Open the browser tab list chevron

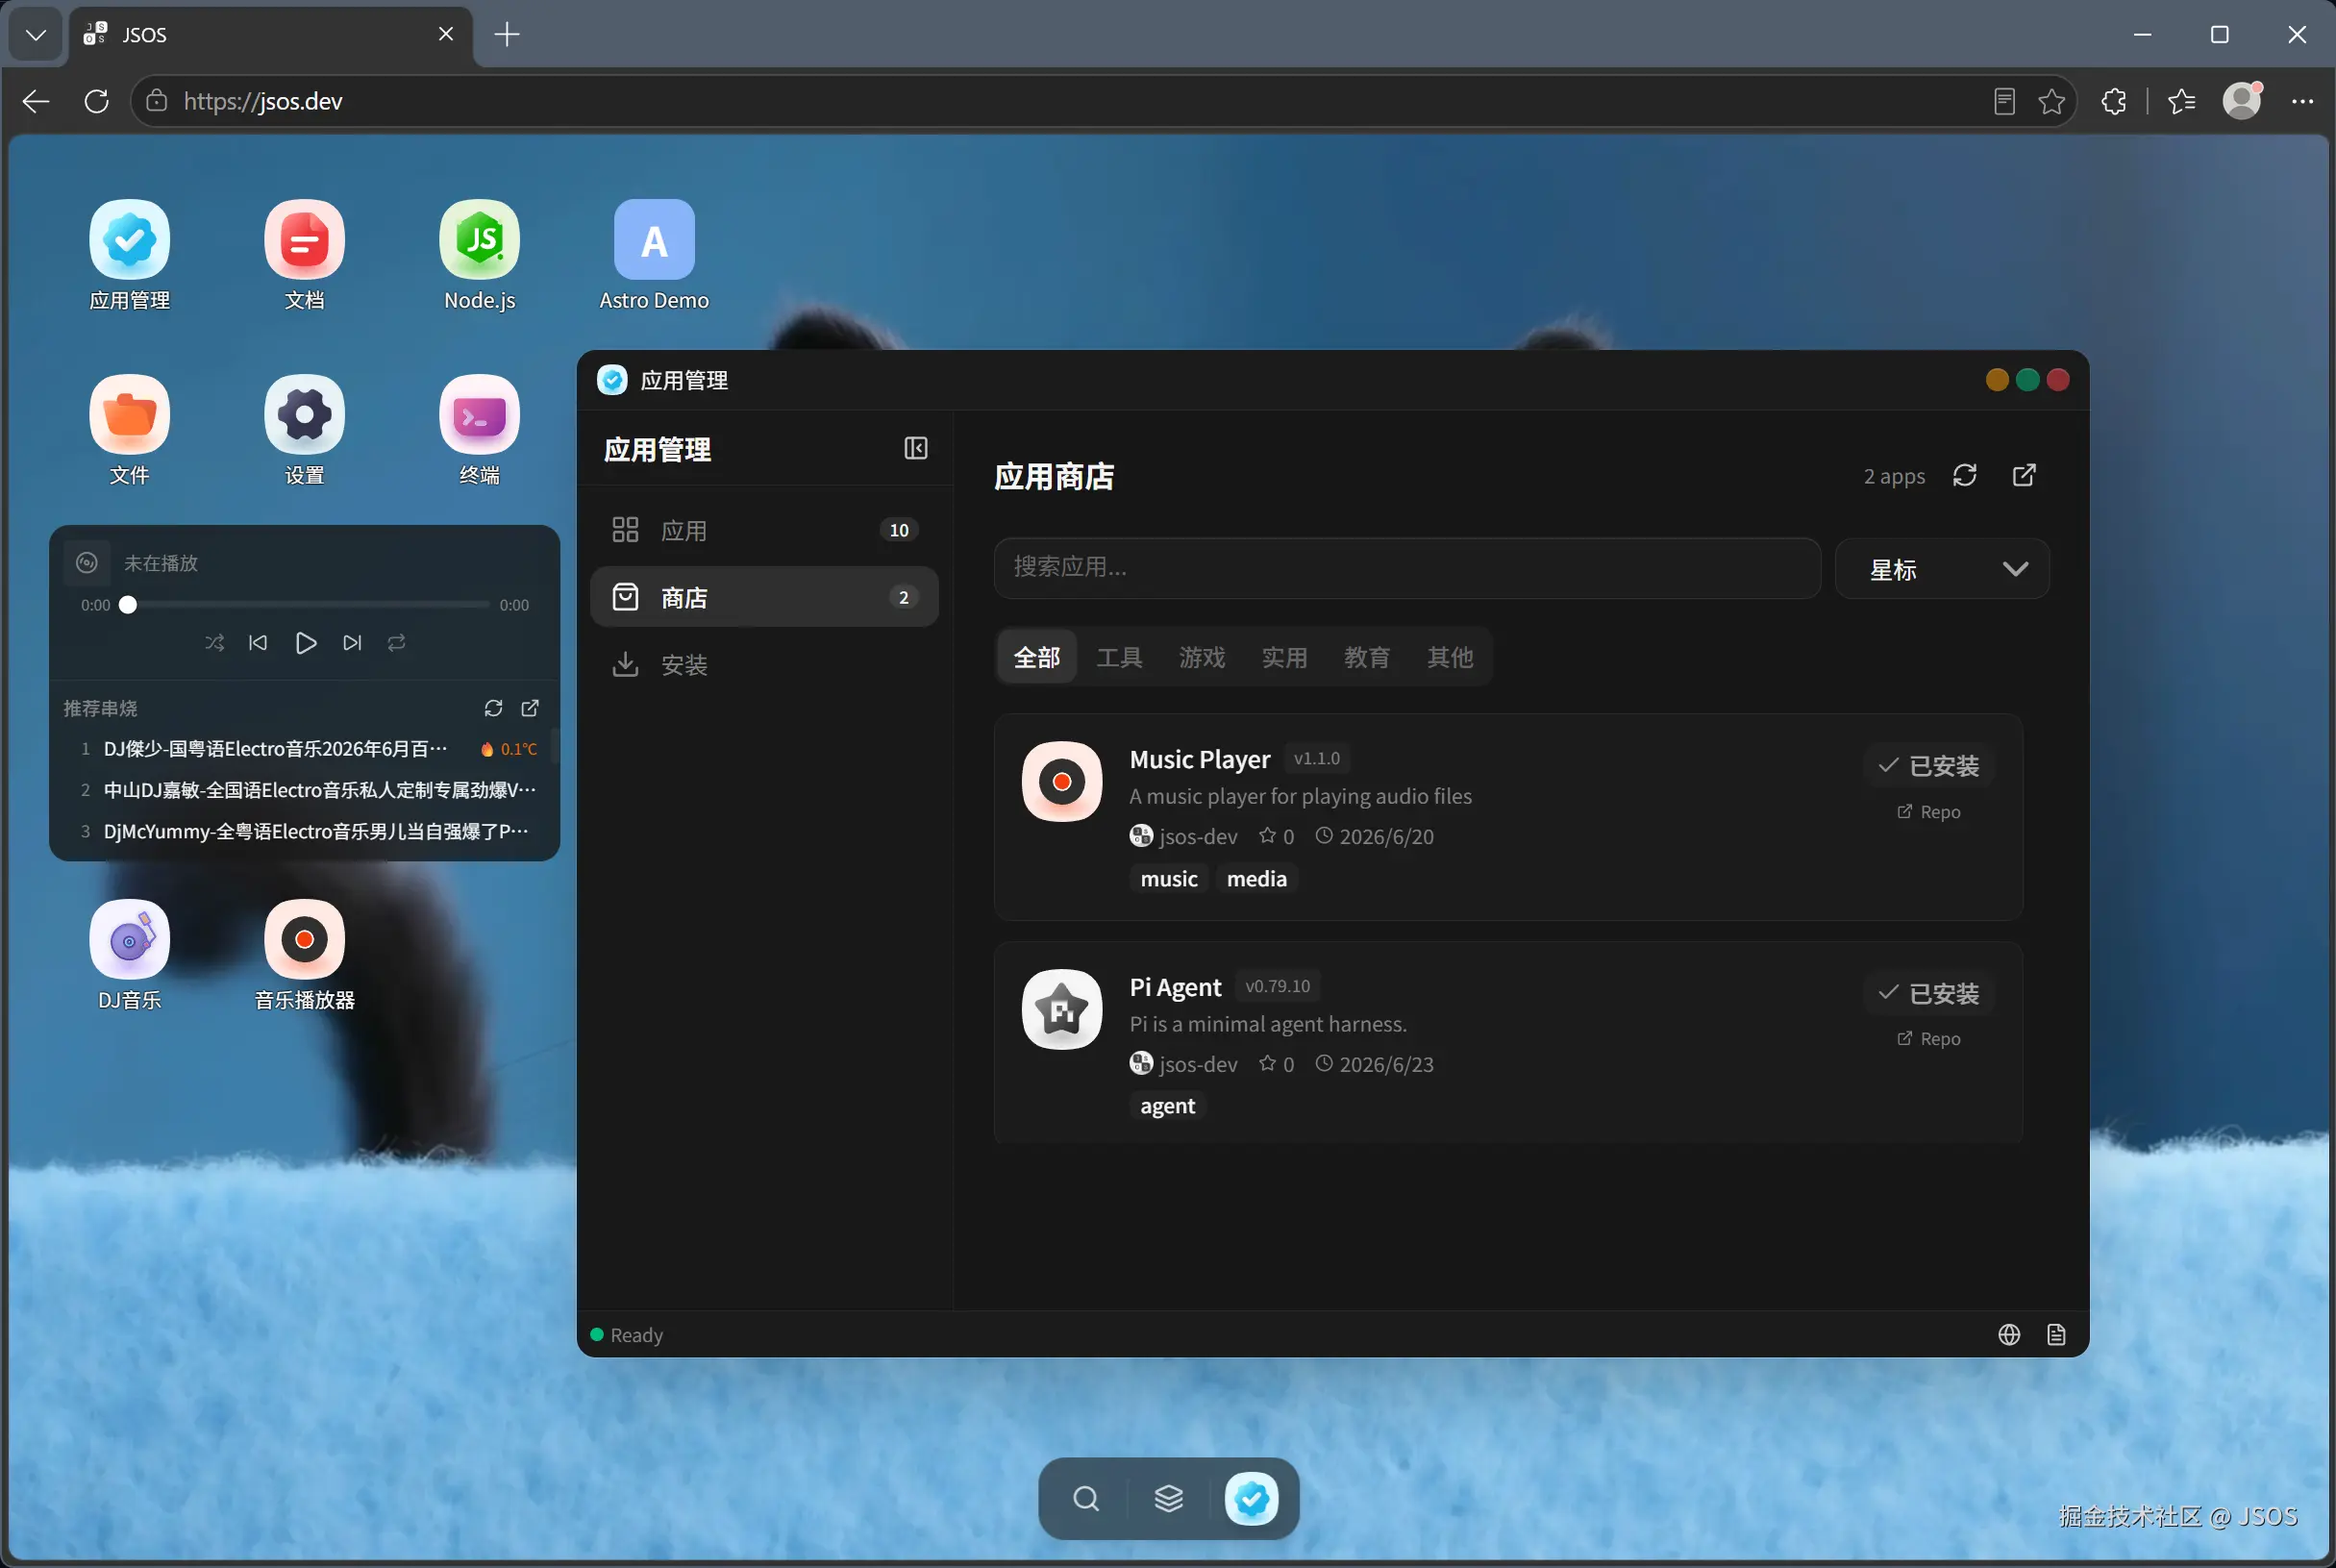pyautogui.click(x=36, y=35)
